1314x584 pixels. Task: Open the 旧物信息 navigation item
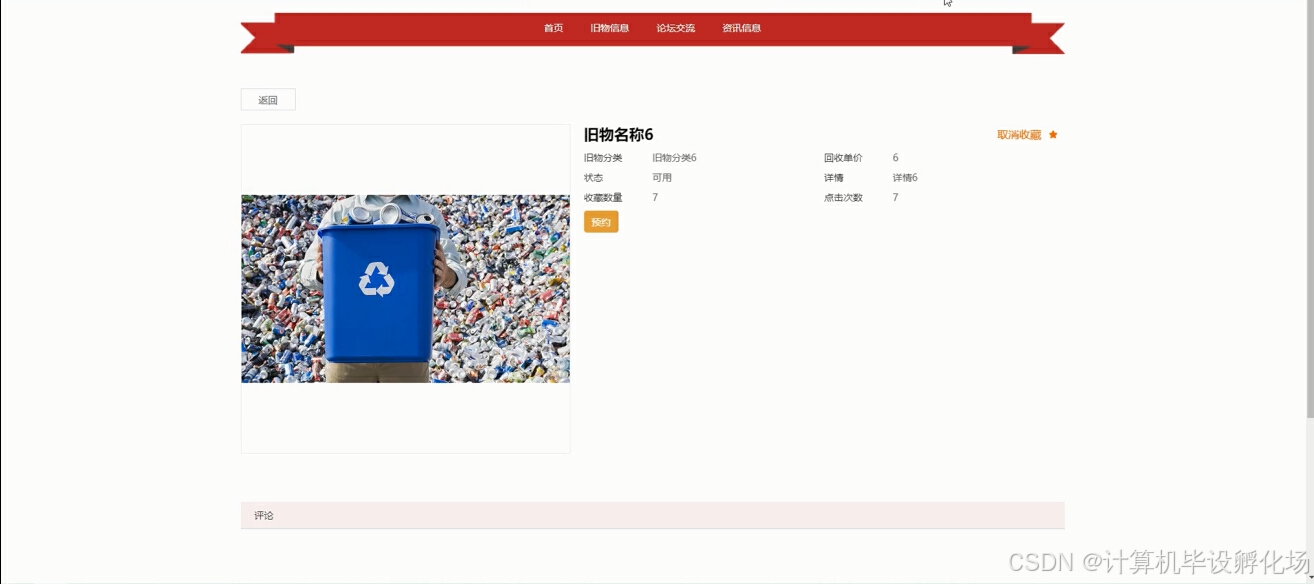click(609, 28)
